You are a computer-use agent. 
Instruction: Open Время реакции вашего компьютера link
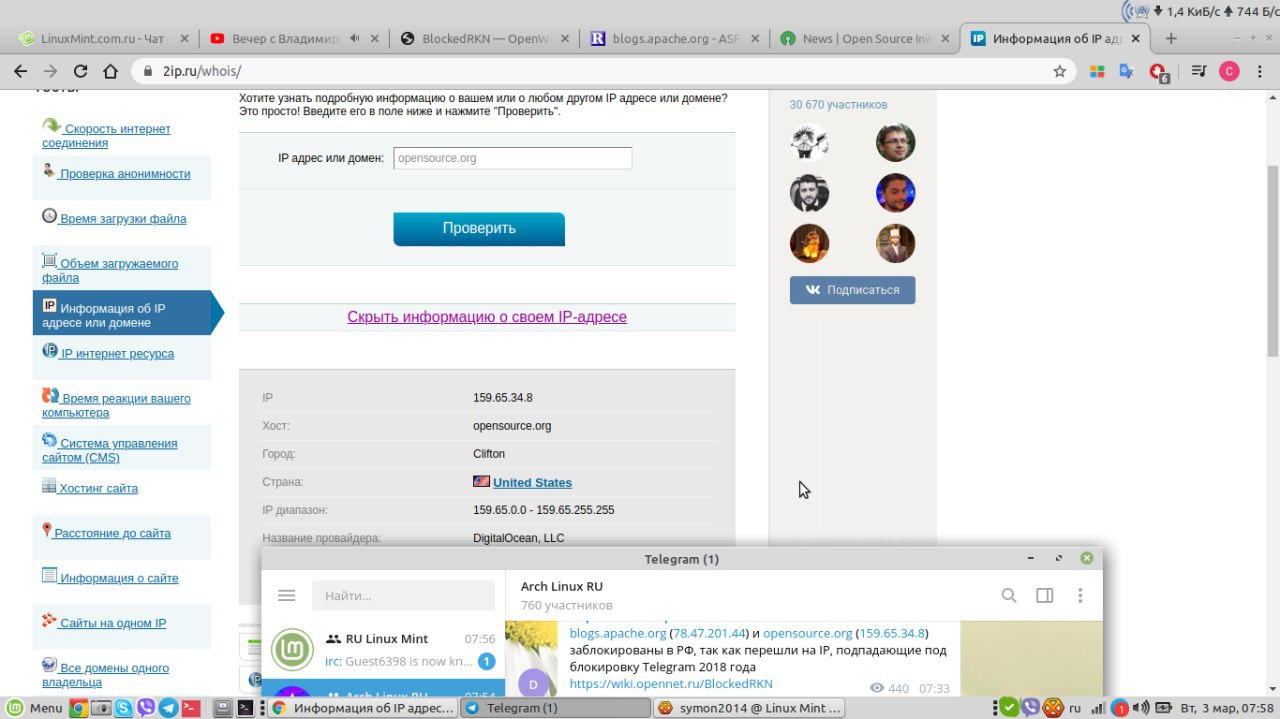pyautogui.click(x=116, y=405)
